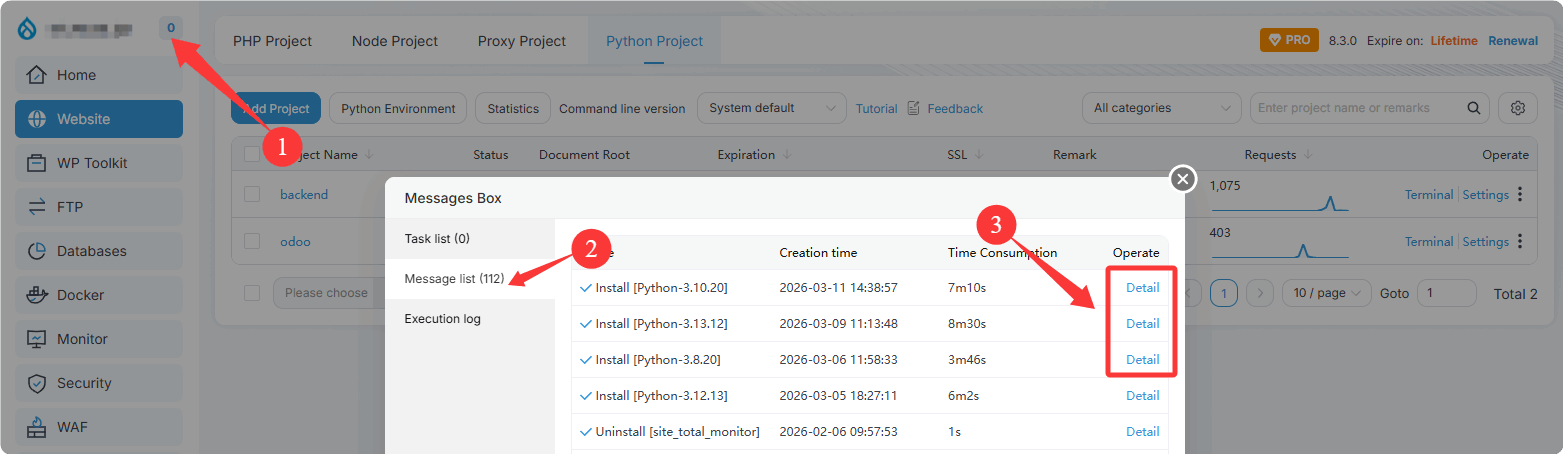
Task: Click the Python Environment button
Action: point(398,108)
